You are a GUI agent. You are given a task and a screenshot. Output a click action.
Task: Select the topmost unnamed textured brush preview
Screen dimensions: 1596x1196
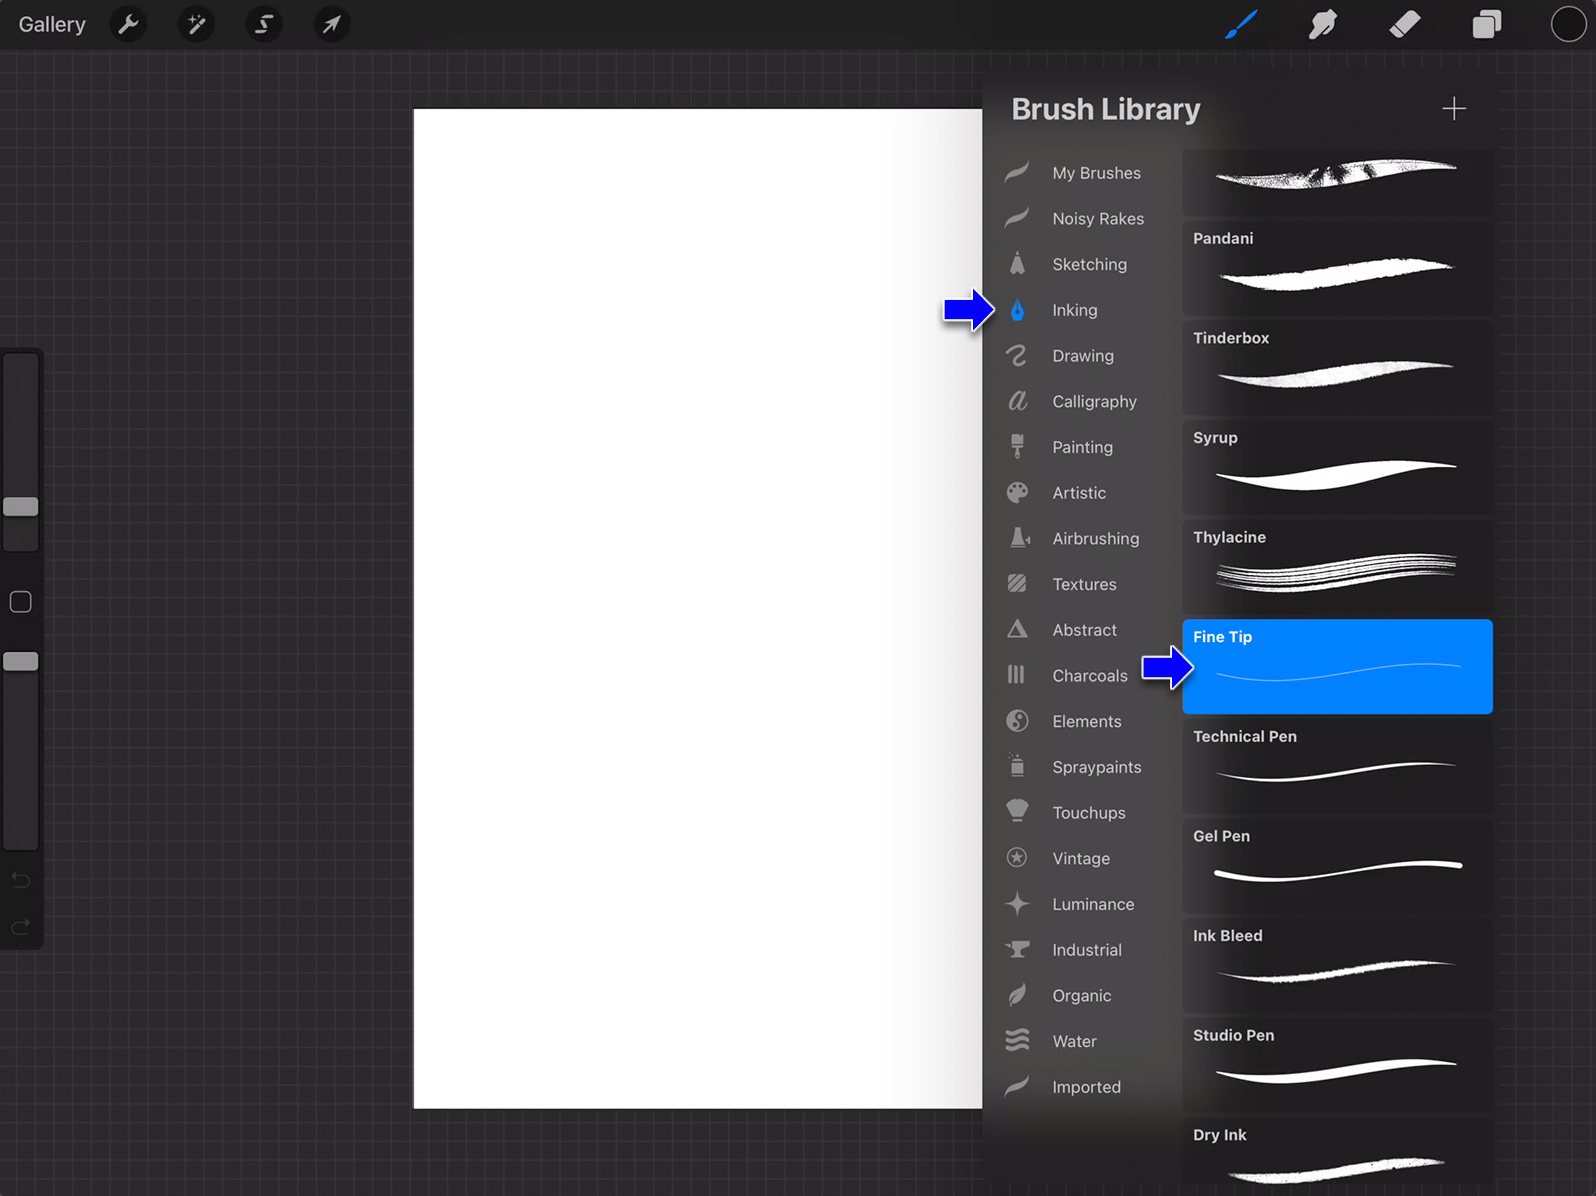1337,182
